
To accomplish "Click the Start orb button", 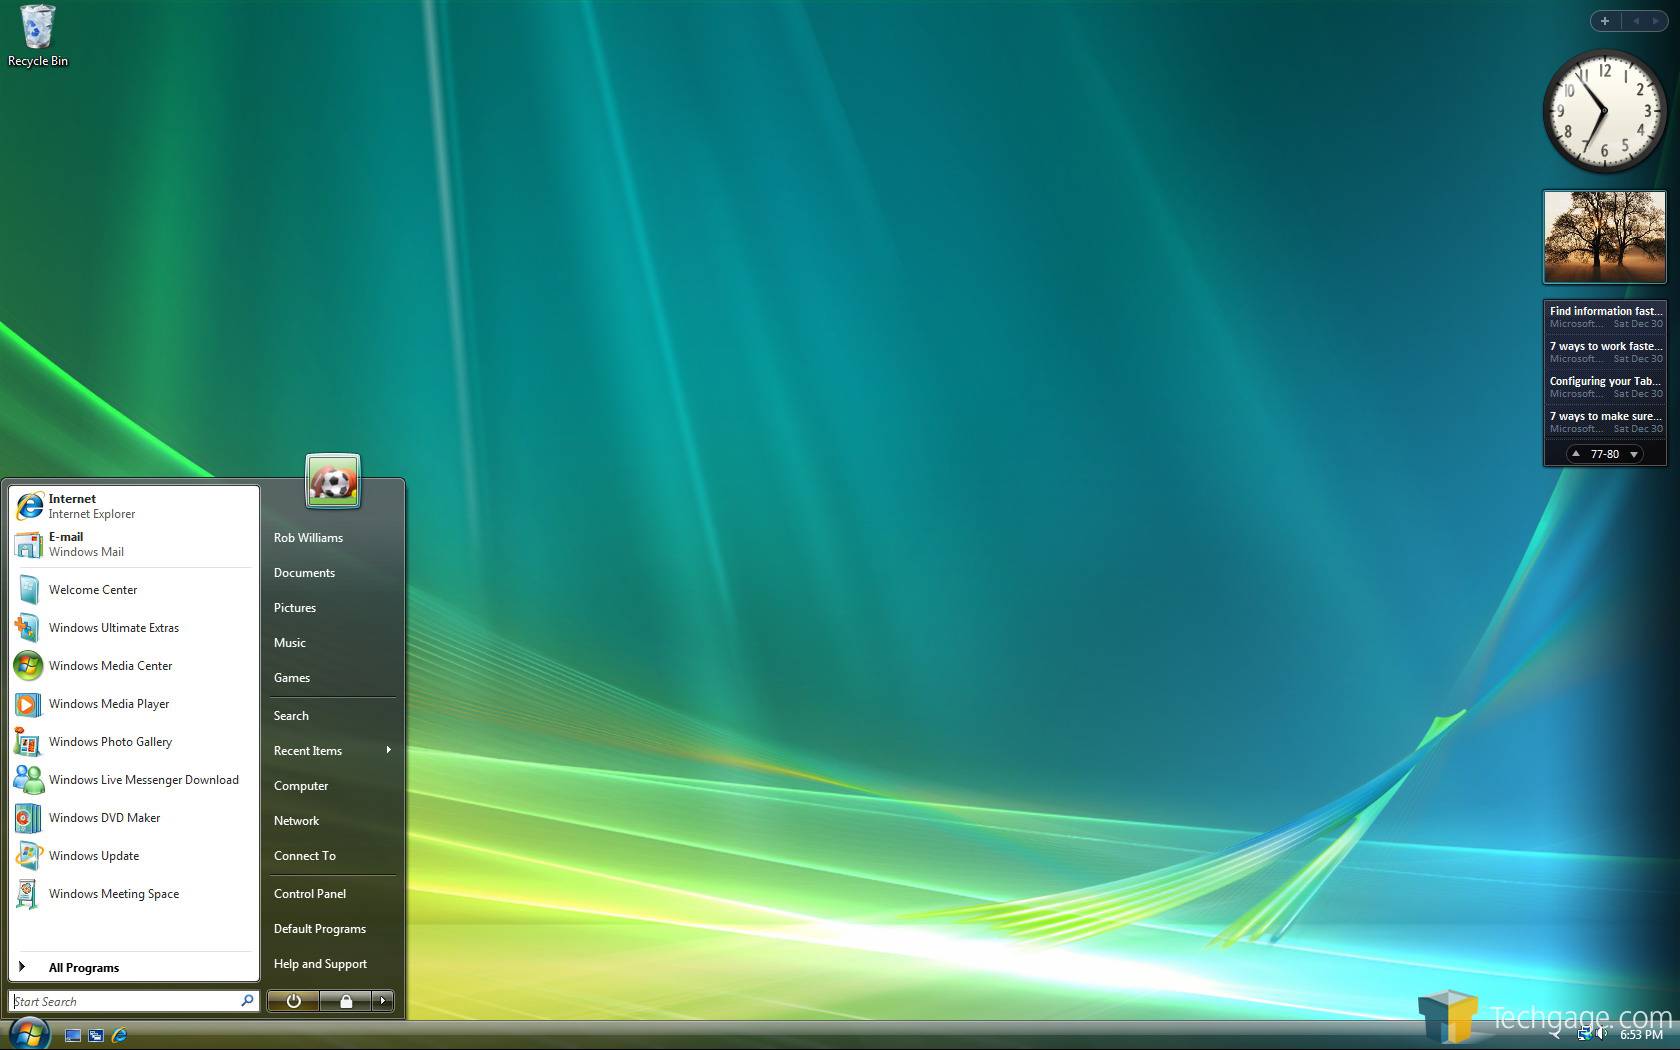I will [28, 1033].
